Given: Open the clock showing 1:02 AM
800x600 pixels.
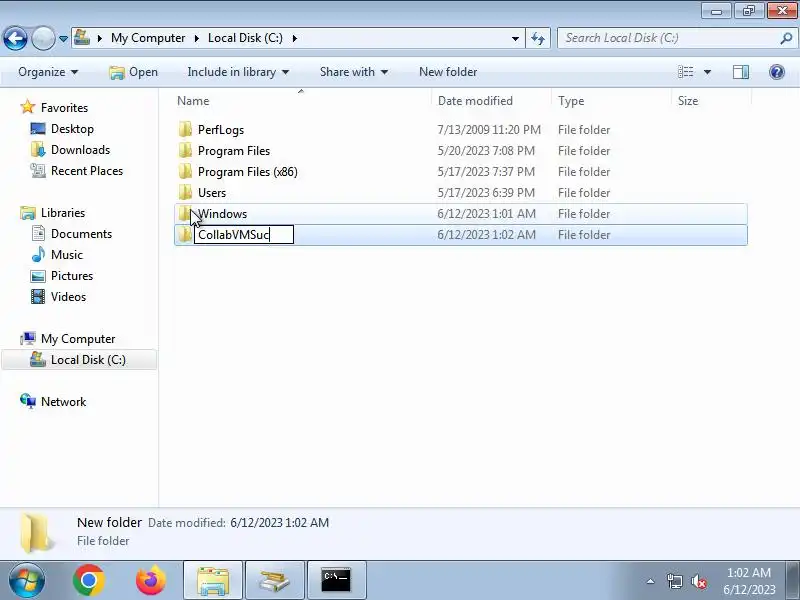Looking at the screenshot, I should coord(749,581).
